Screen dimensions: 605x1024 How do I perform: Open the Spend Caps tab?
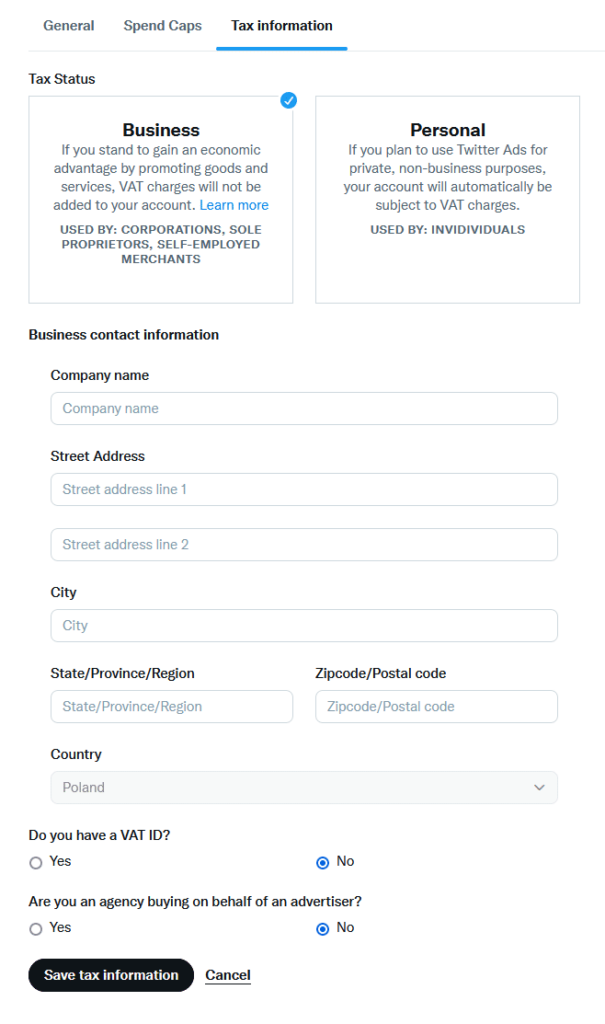[163, 25]
